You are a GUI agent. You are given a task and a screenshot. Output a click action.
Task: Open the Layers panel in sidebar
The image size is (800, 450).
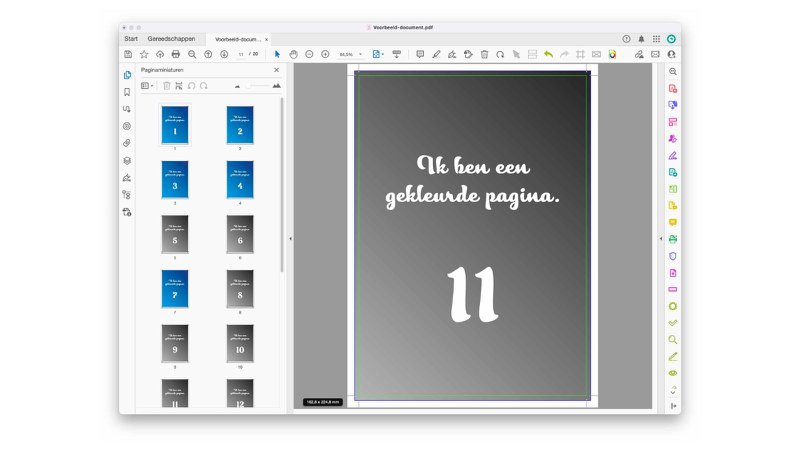[127, 160]
